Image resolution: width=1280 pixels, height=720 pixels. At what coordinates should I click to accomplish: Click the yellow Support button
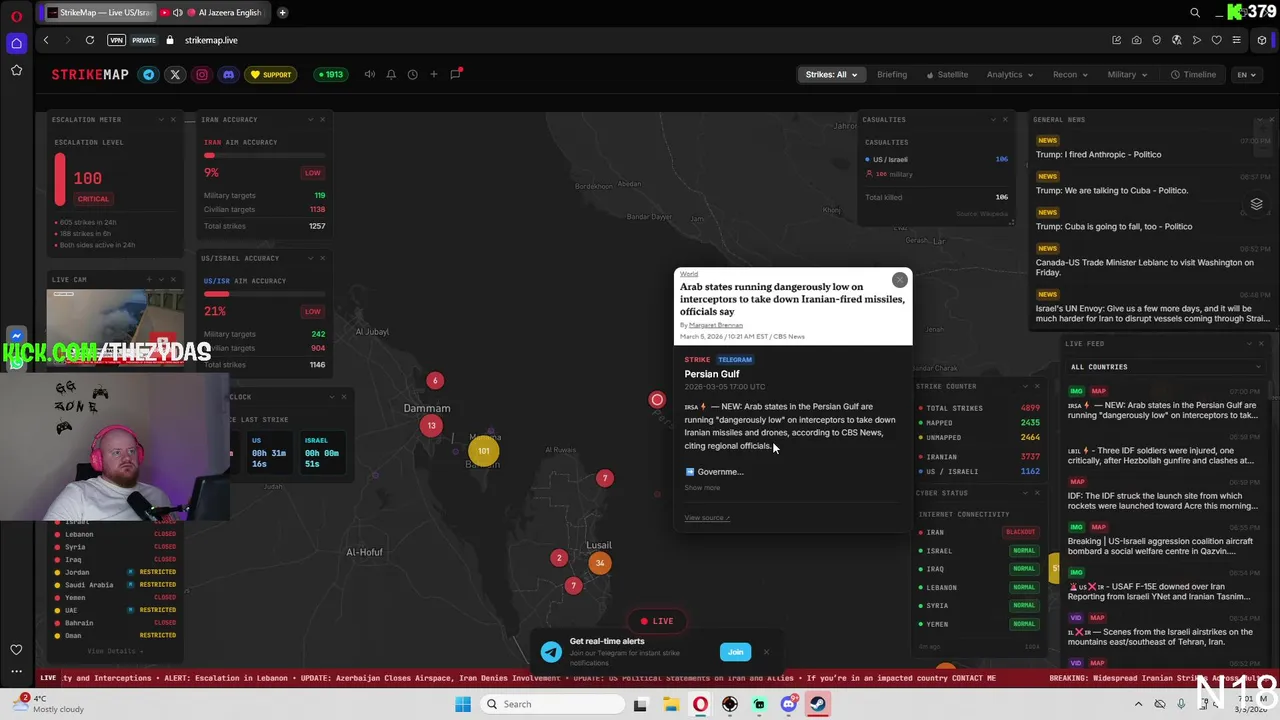271,74
